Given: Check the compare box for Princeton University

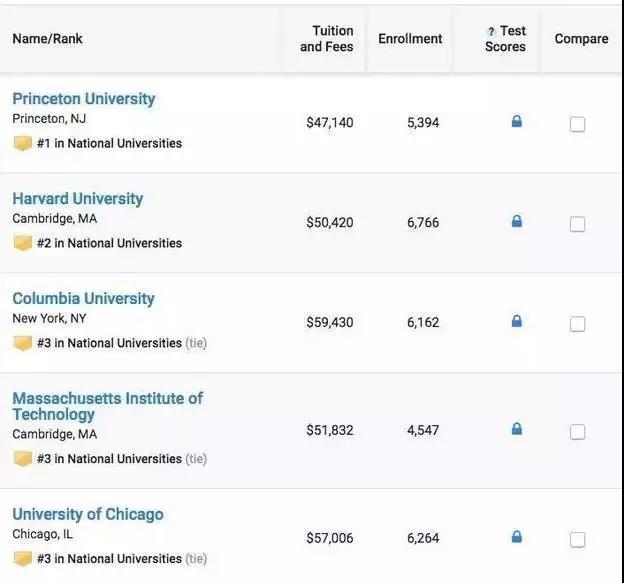Looking at the screenshot, I should click(x=577, y=124).
